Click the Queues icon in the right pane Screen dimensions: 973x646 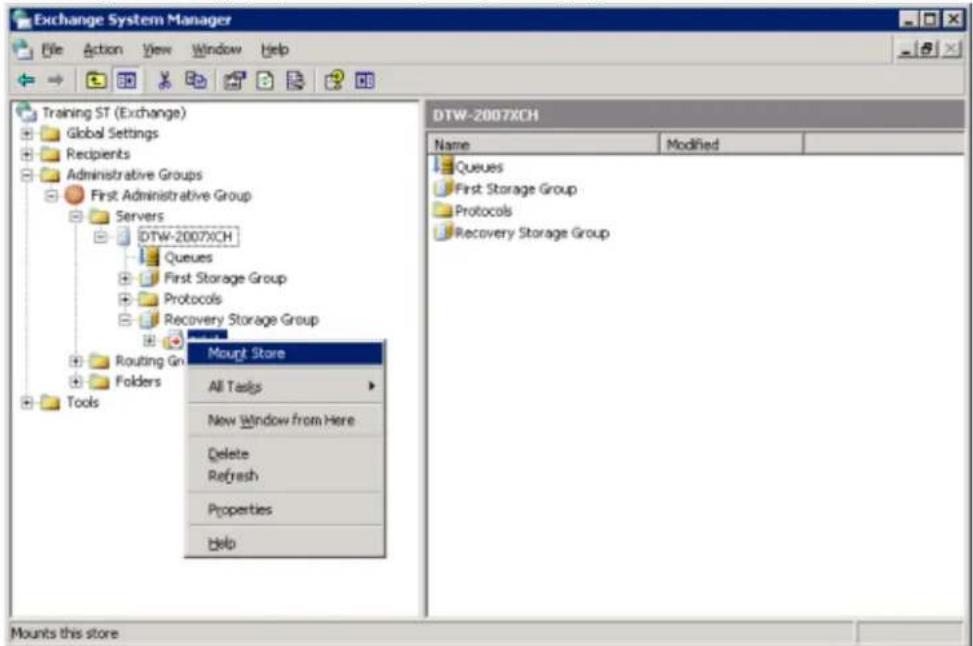(444, 166)
